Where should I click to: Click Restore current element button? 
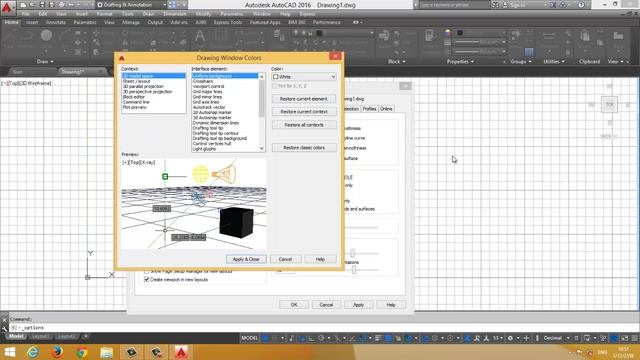coord(304,99)
